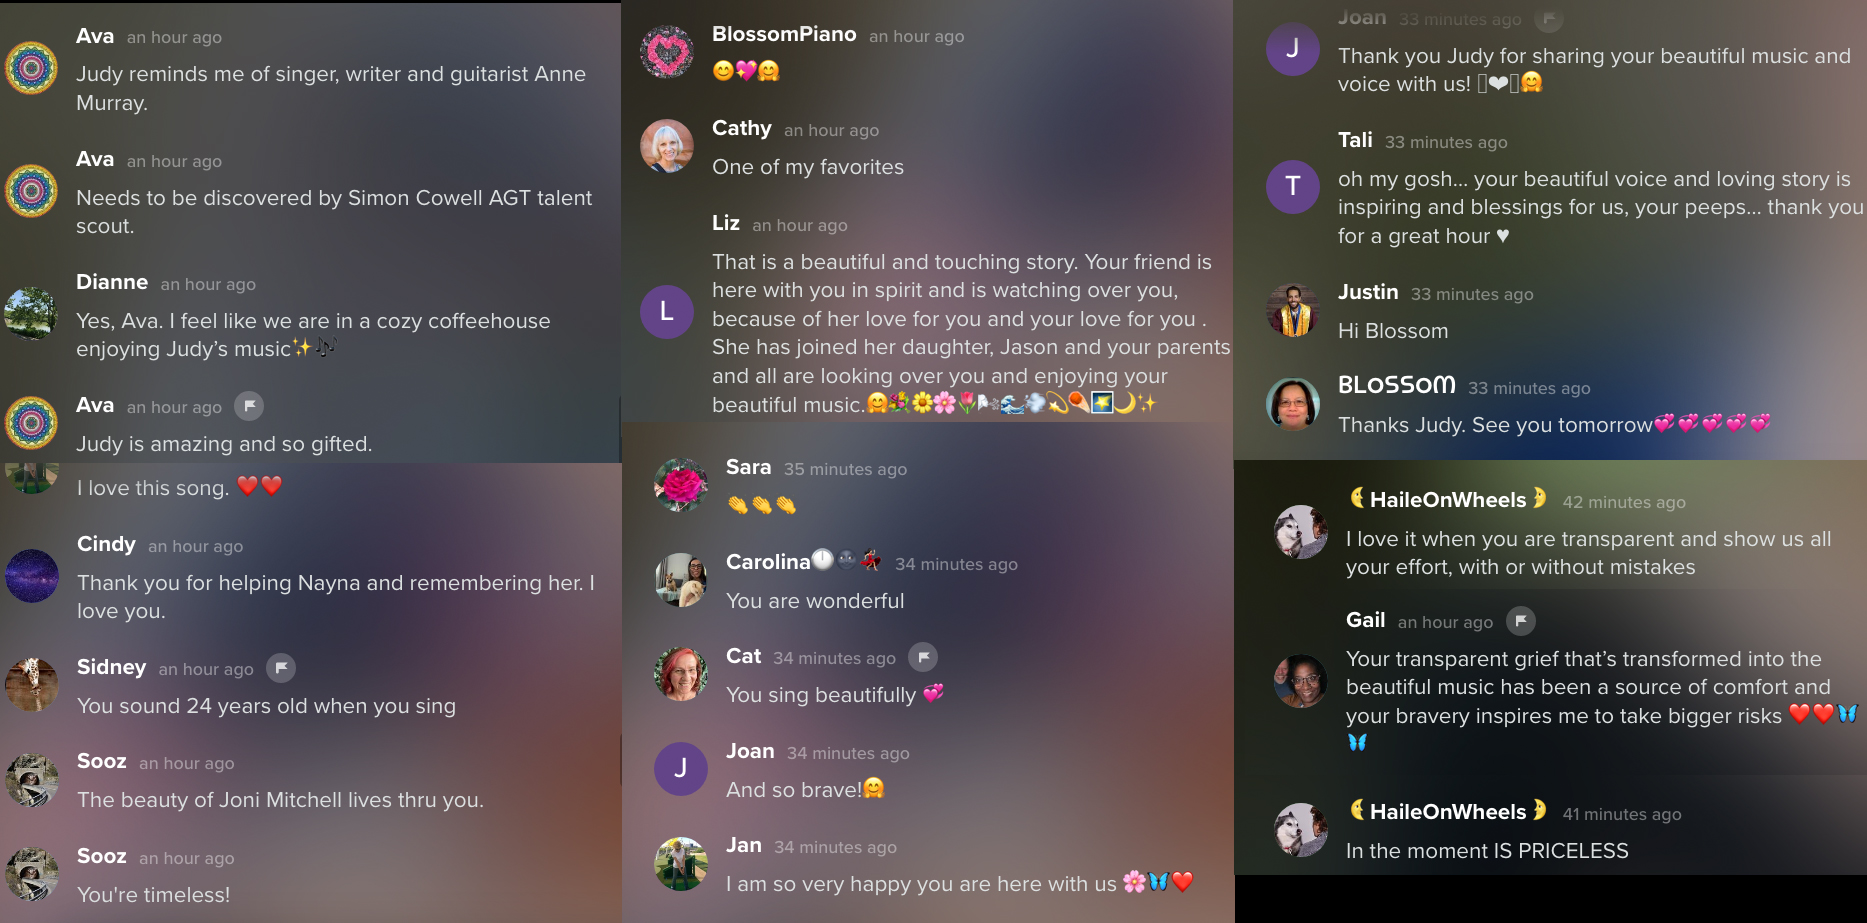This screenshot has width=1867, height=923.
Task: Open Sara's rose avatar picture
Action: [681, 486]
